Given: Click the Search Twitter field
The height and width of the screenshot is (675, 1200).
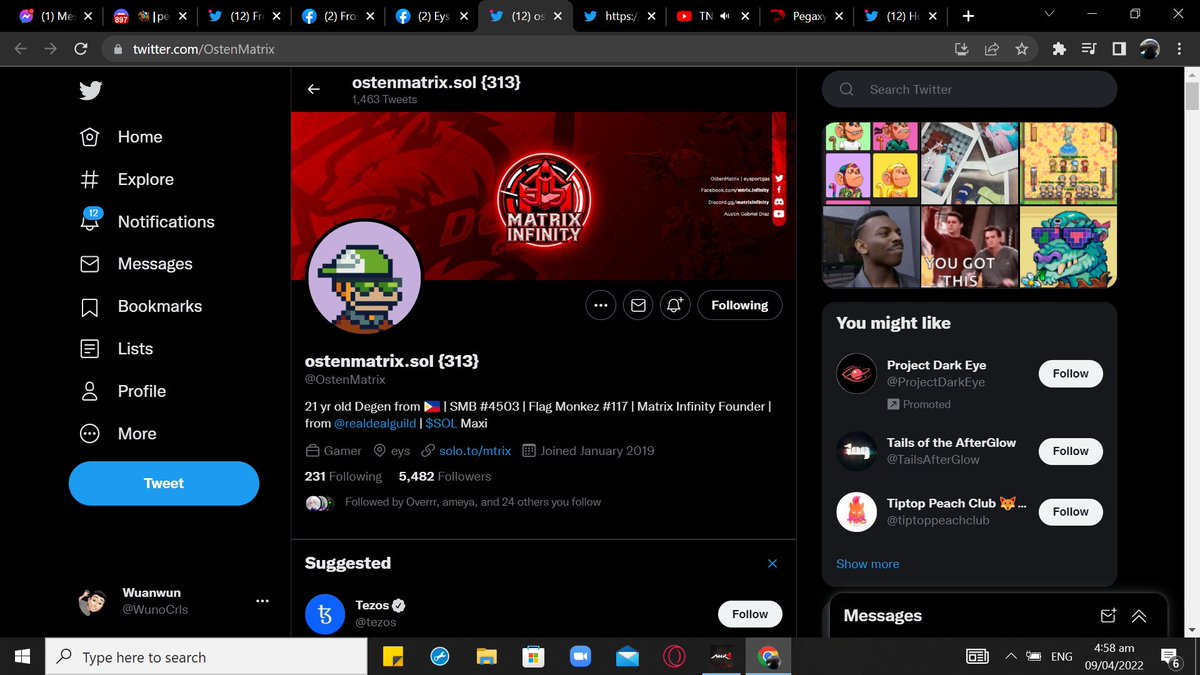Looking at the screenshot, I should coord(969,89).
